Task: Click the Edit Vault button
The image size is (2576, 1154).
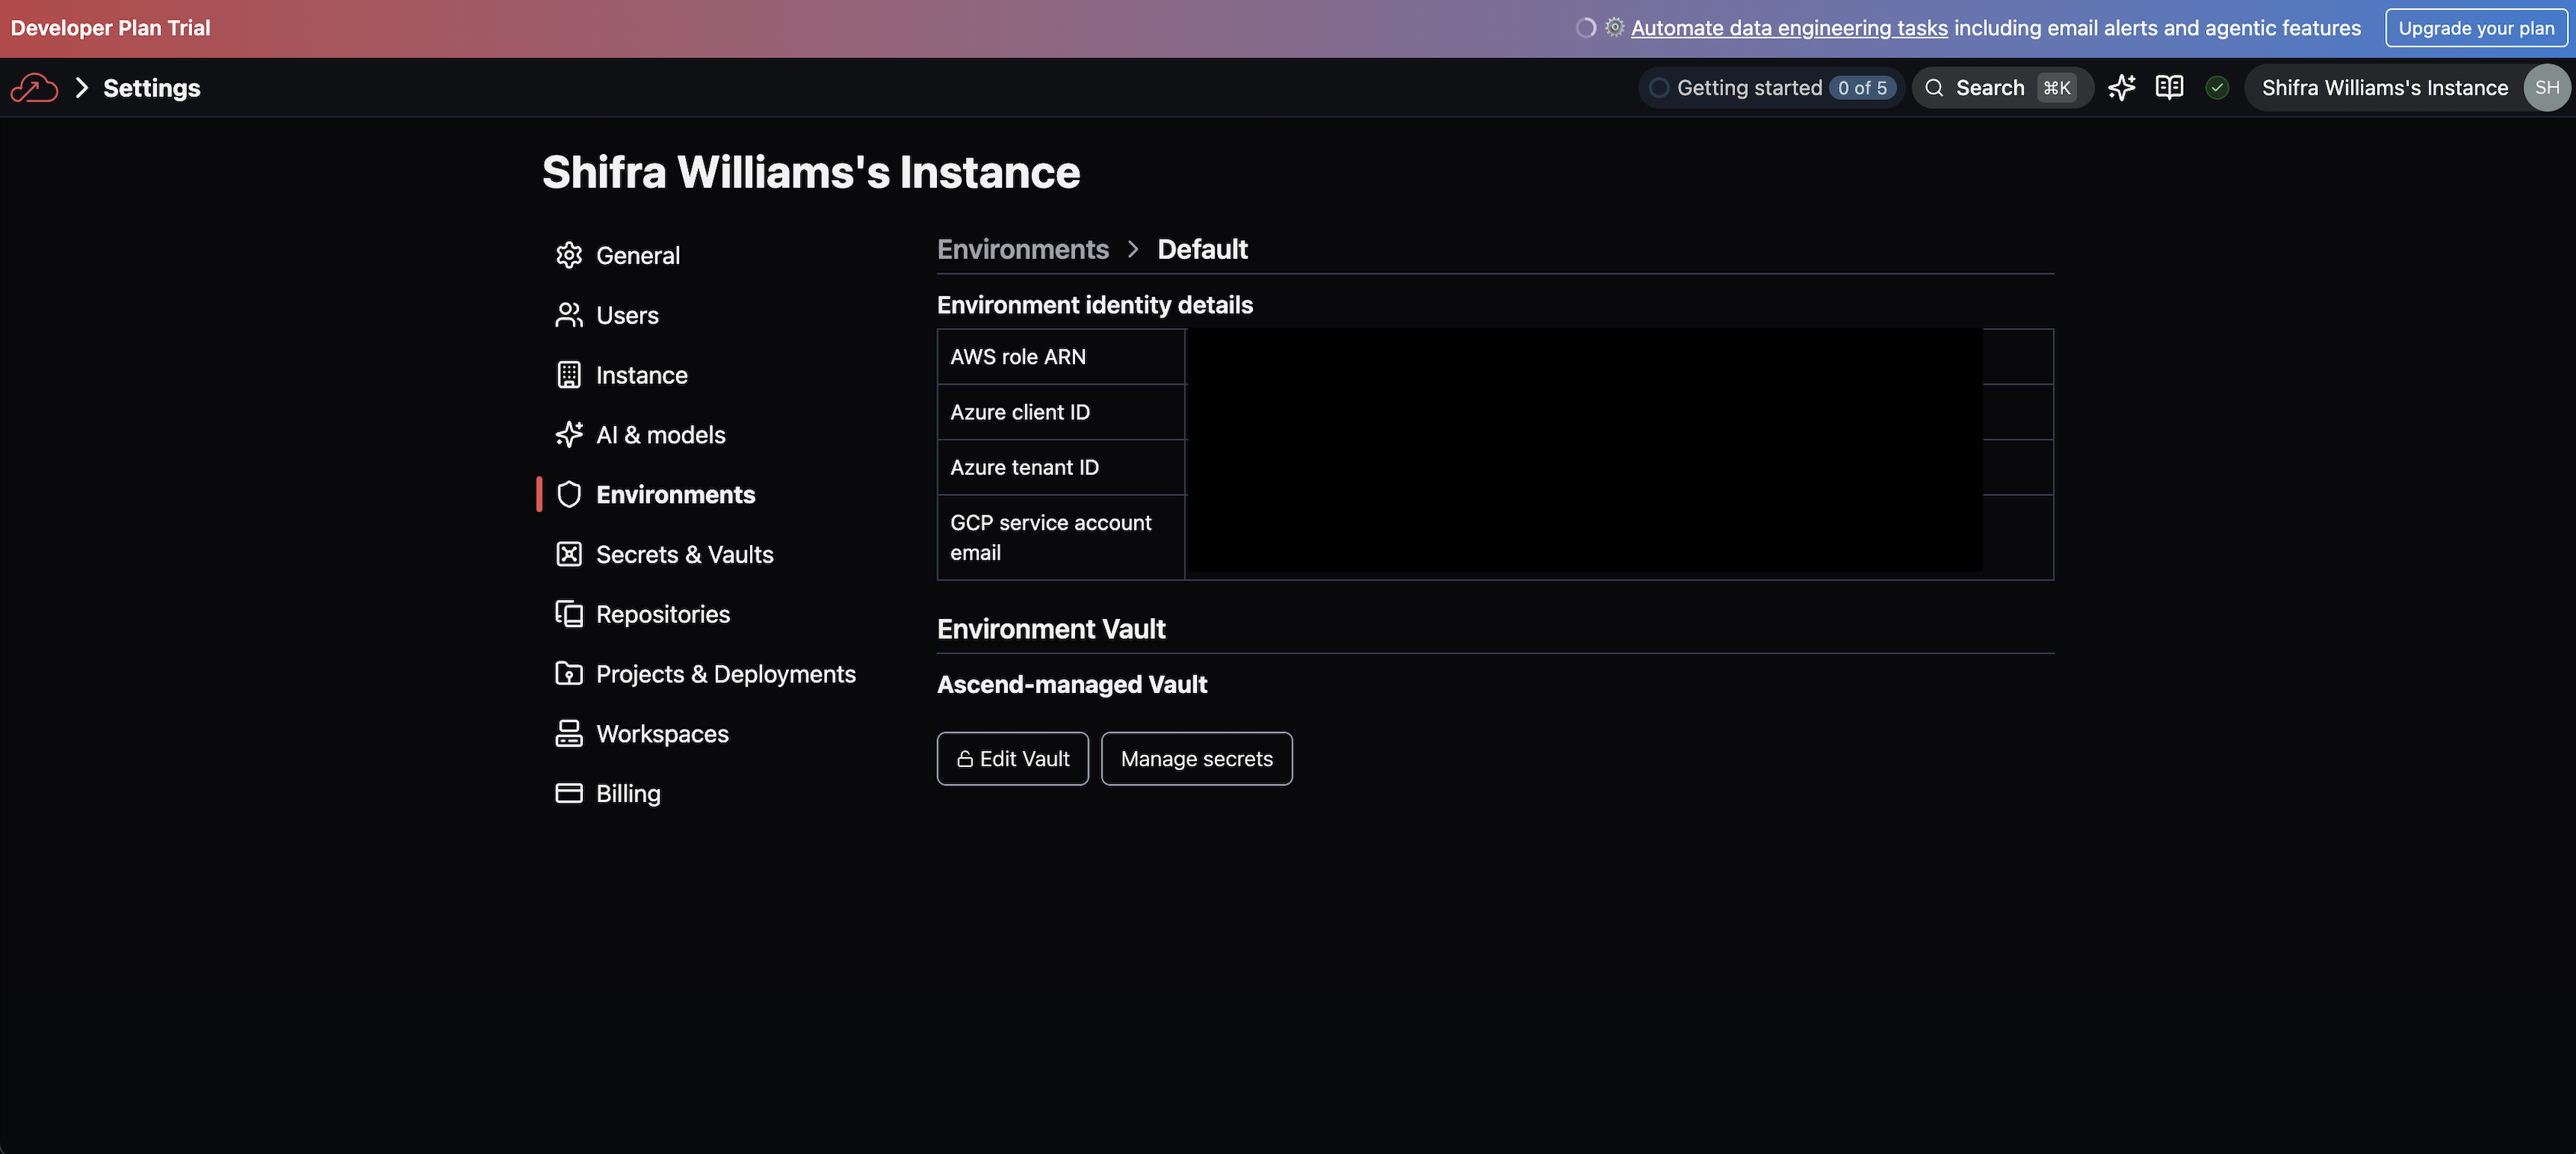Action: point(1012,759)
